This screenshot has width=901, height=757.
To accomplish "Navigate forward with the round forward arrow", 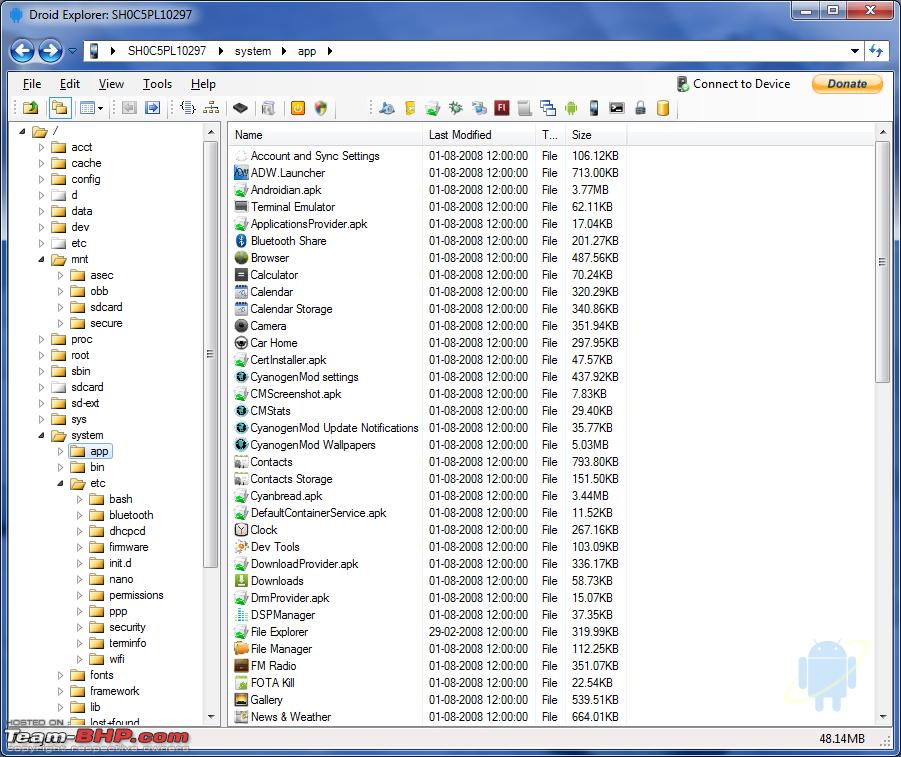I will [x=51, y=51].
